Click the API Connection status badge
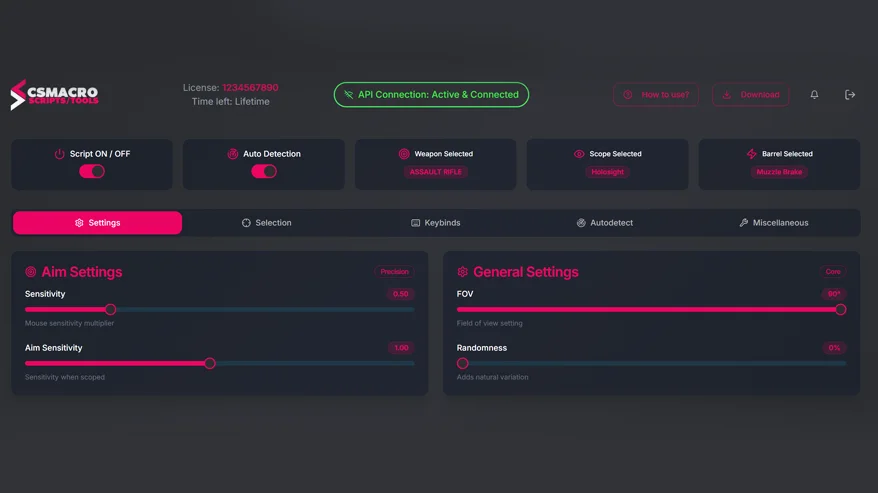Viewport: 878px width, 493px height. pos(431,95)
